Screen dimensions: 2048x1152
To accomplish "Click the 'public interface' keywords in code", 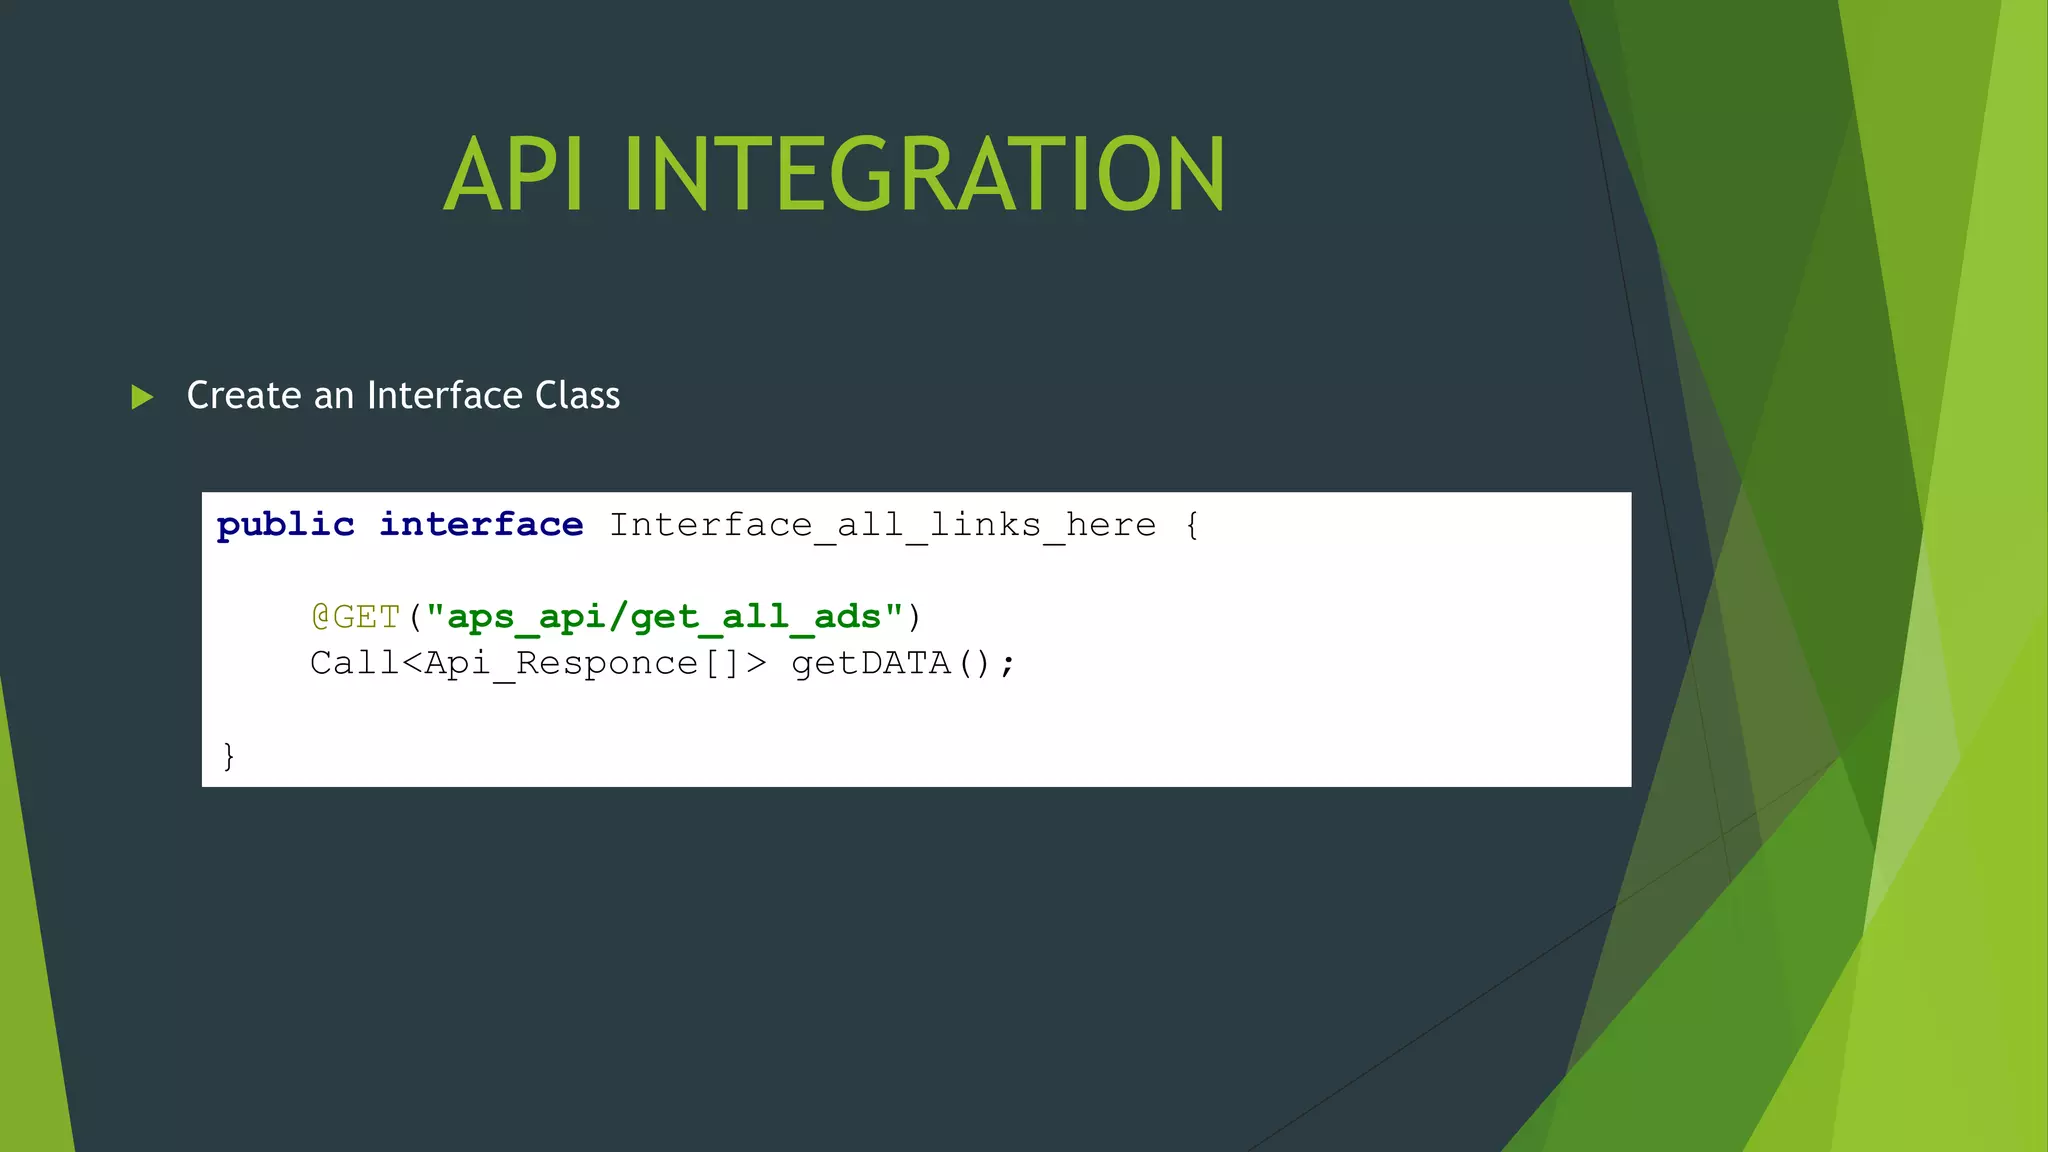I will [x=399, y=525].
